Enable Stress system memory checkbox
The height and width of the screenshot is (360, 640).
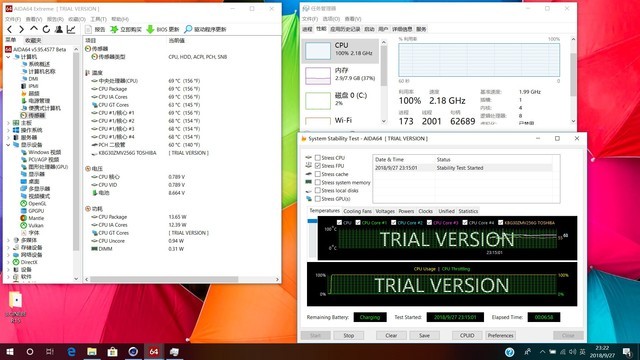318,182
